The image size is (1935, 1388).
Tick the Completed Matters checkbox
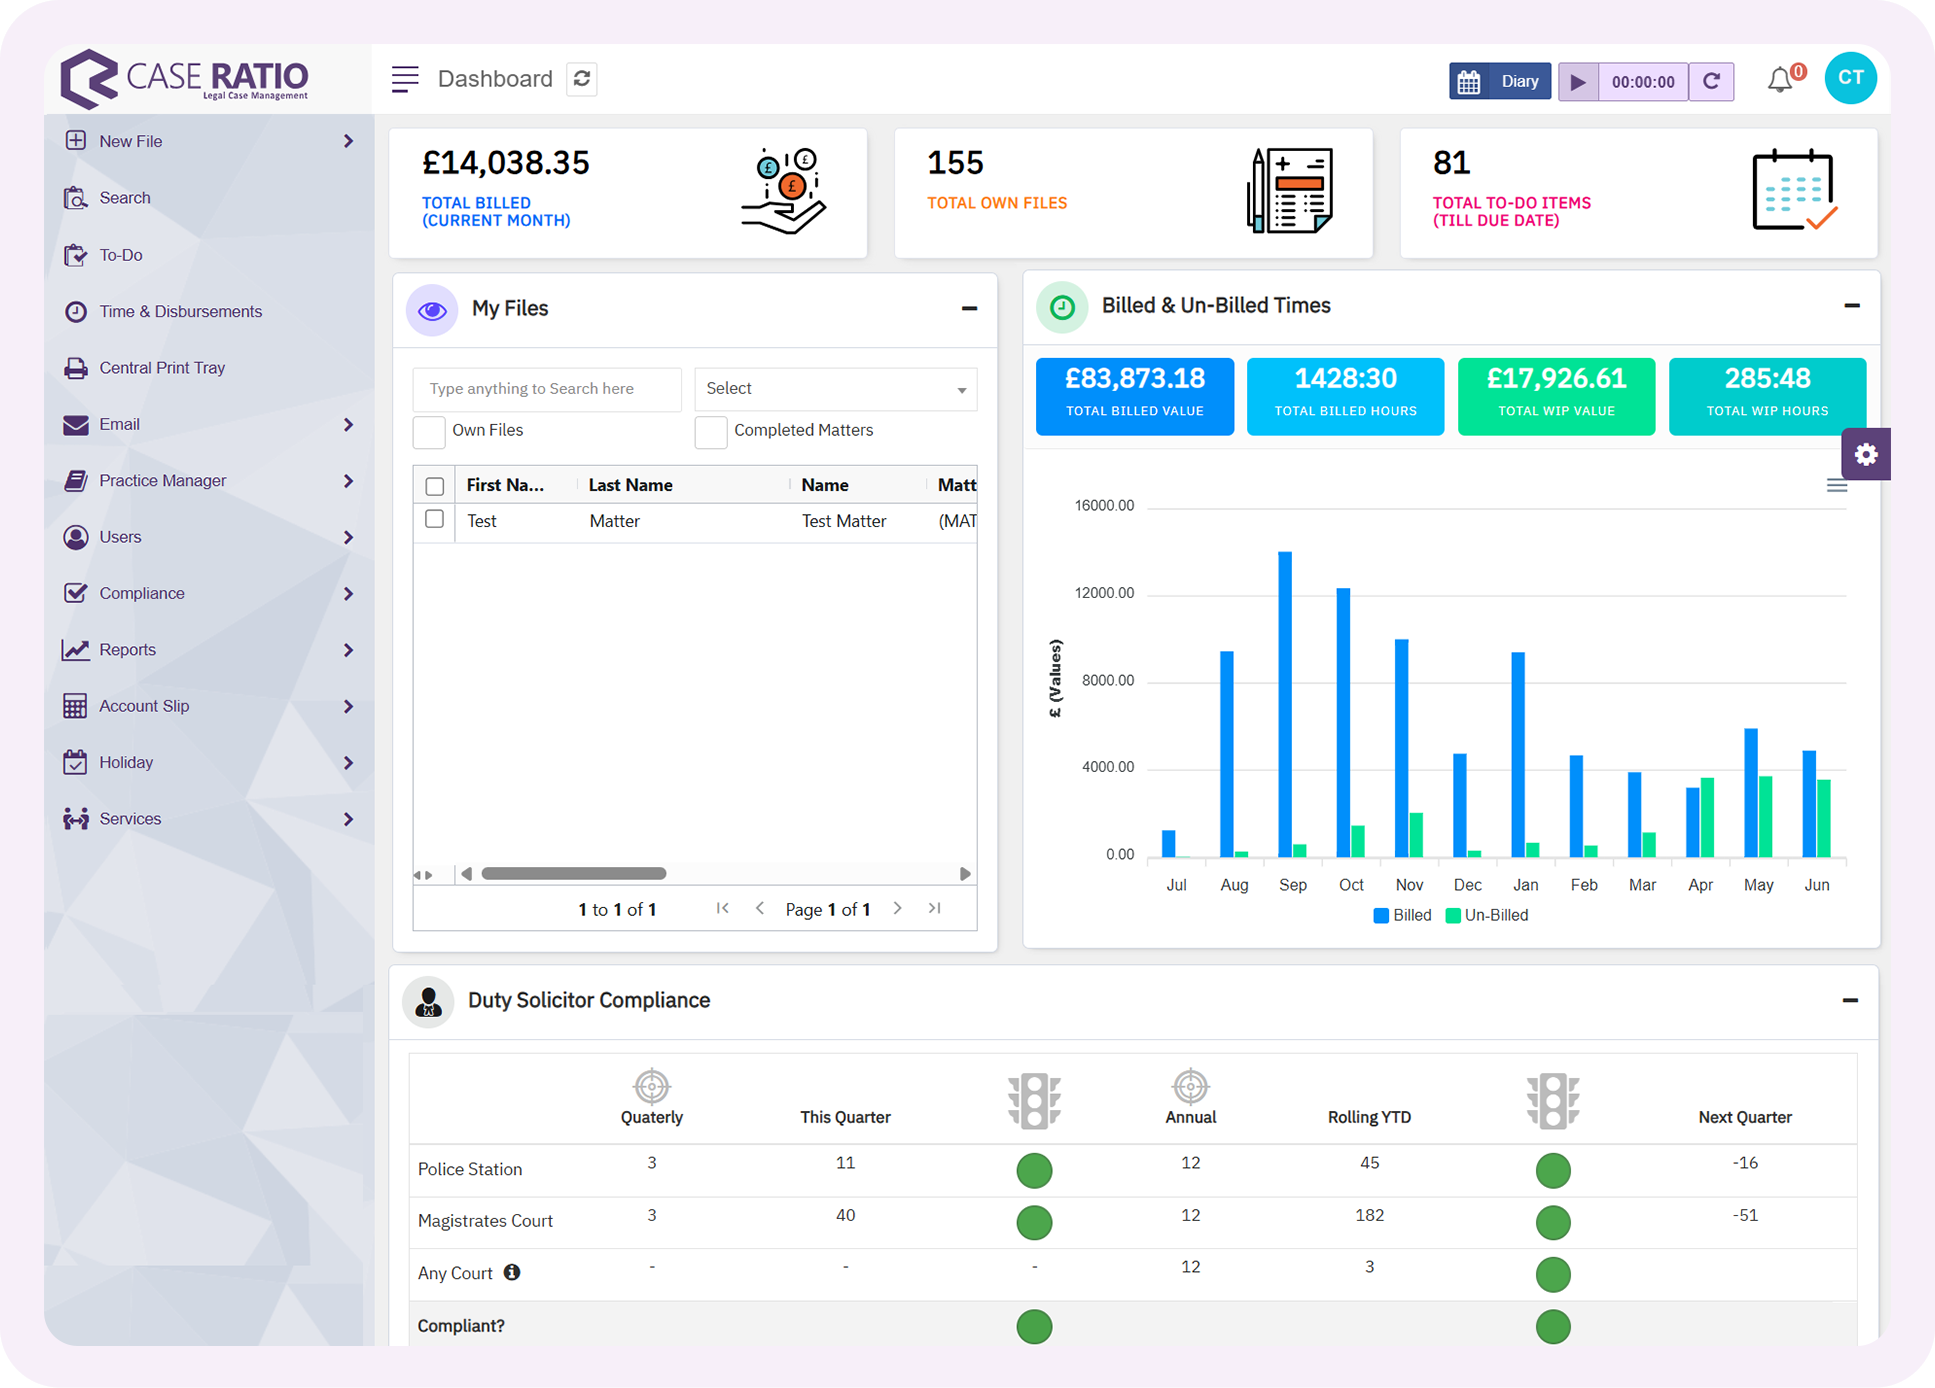coord(711,431)
